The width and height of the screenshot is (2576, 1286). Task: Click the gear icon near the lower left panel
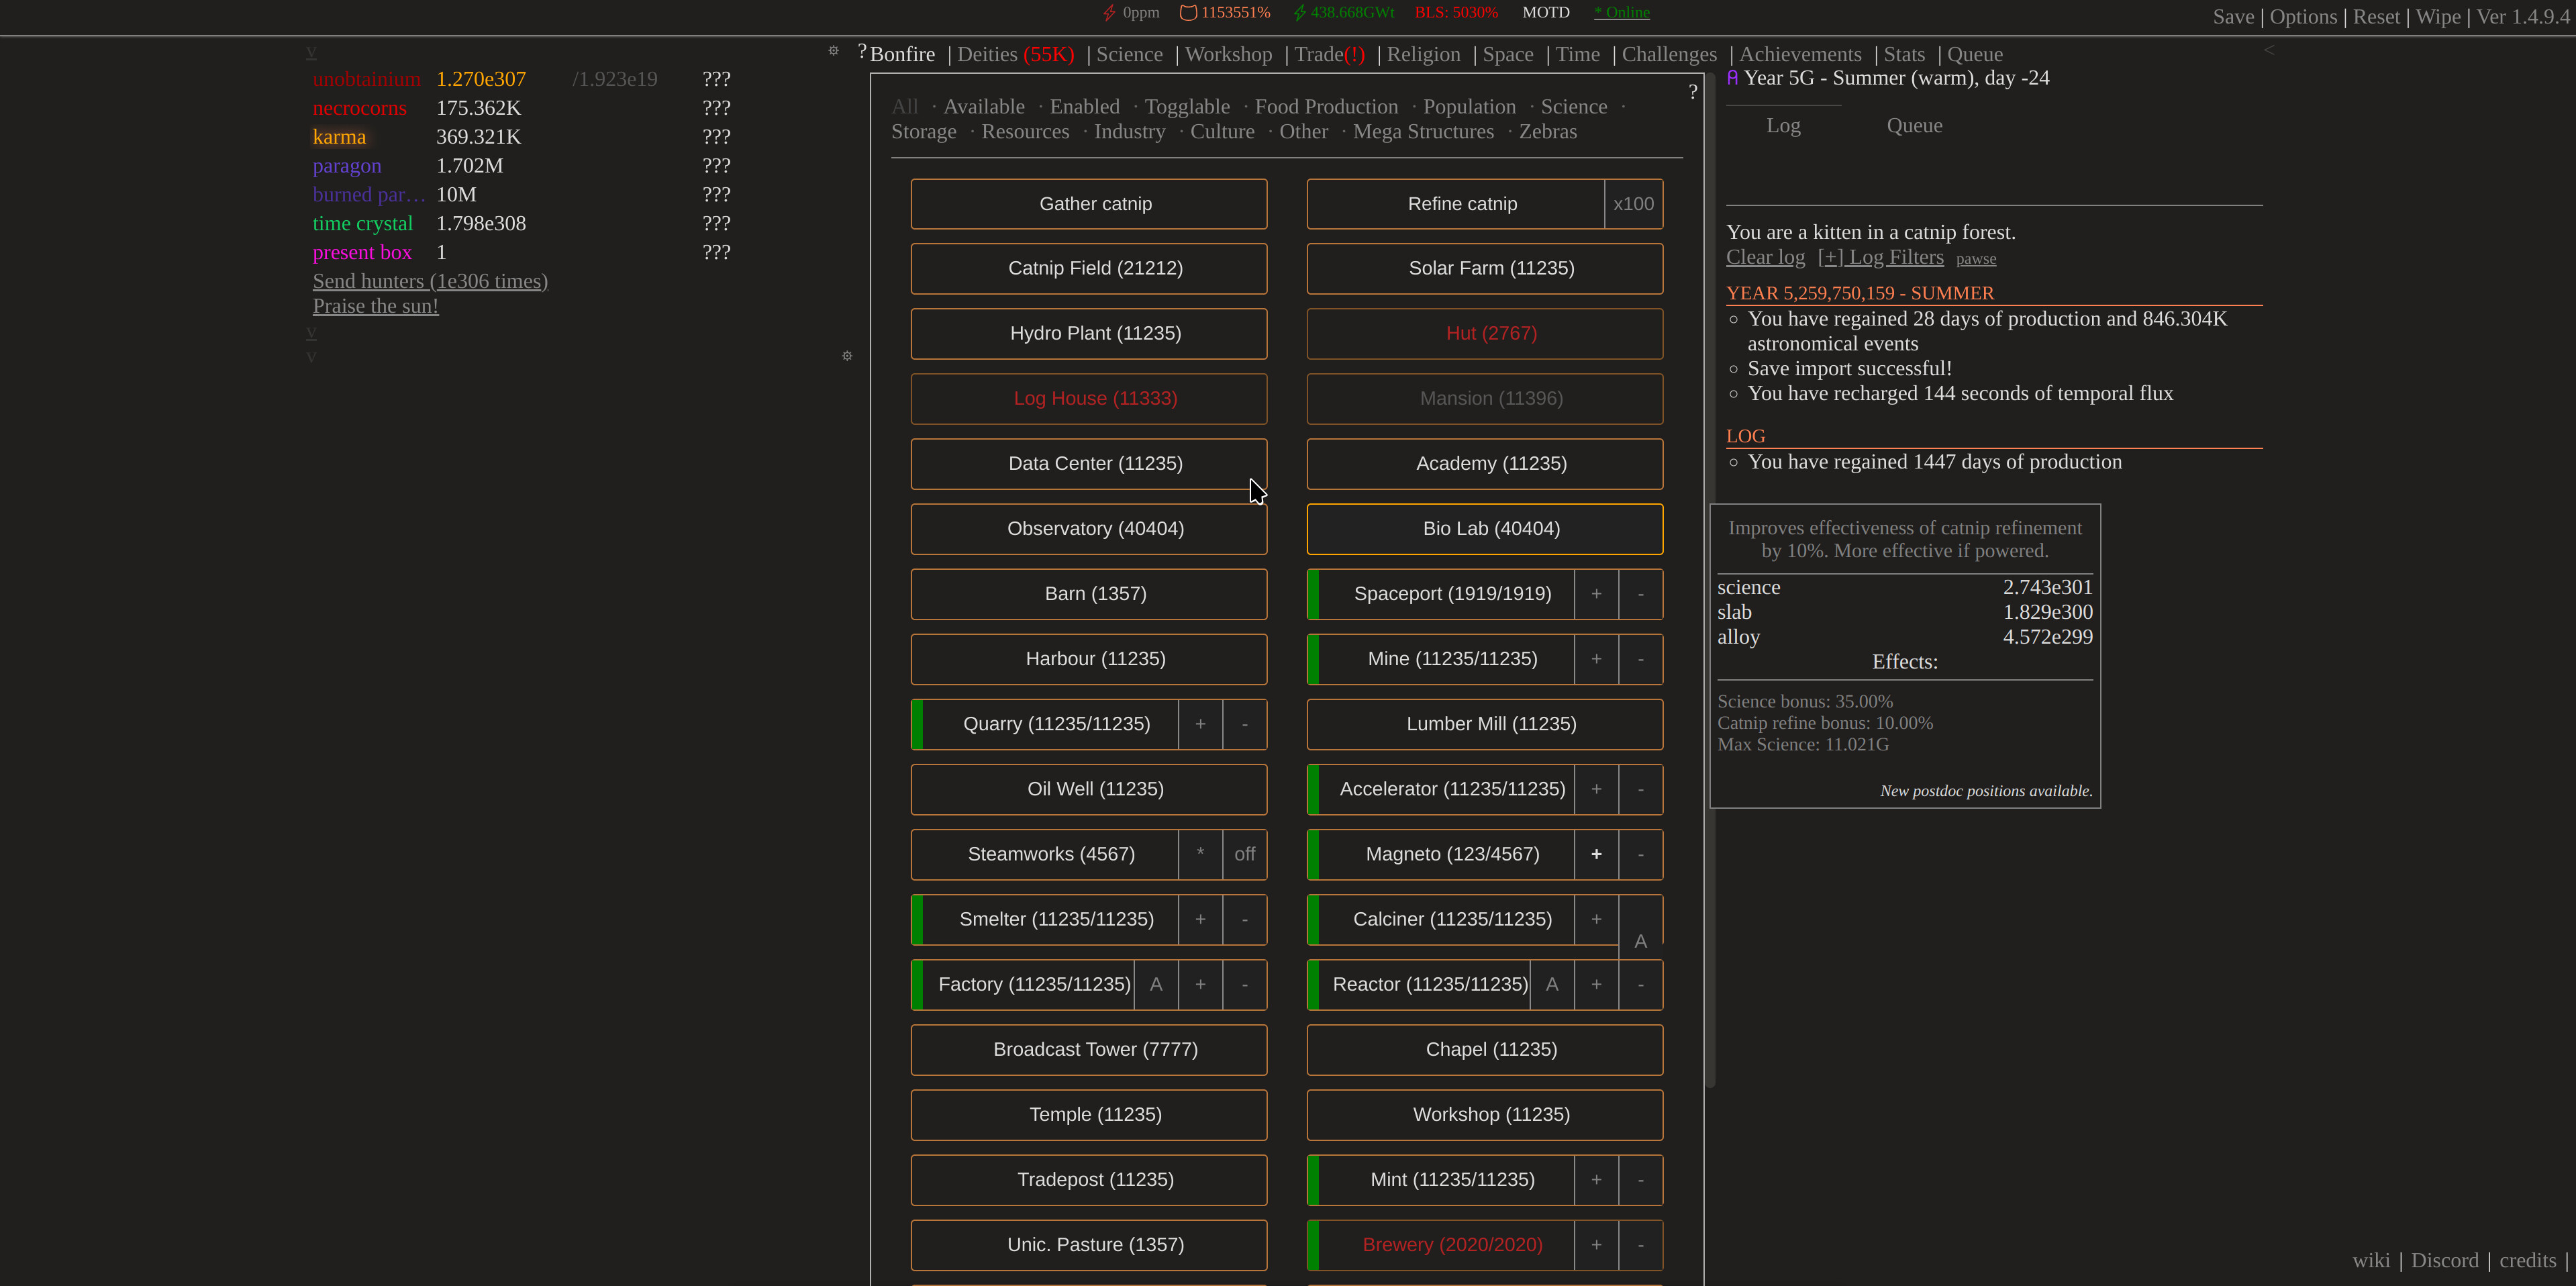847,356
